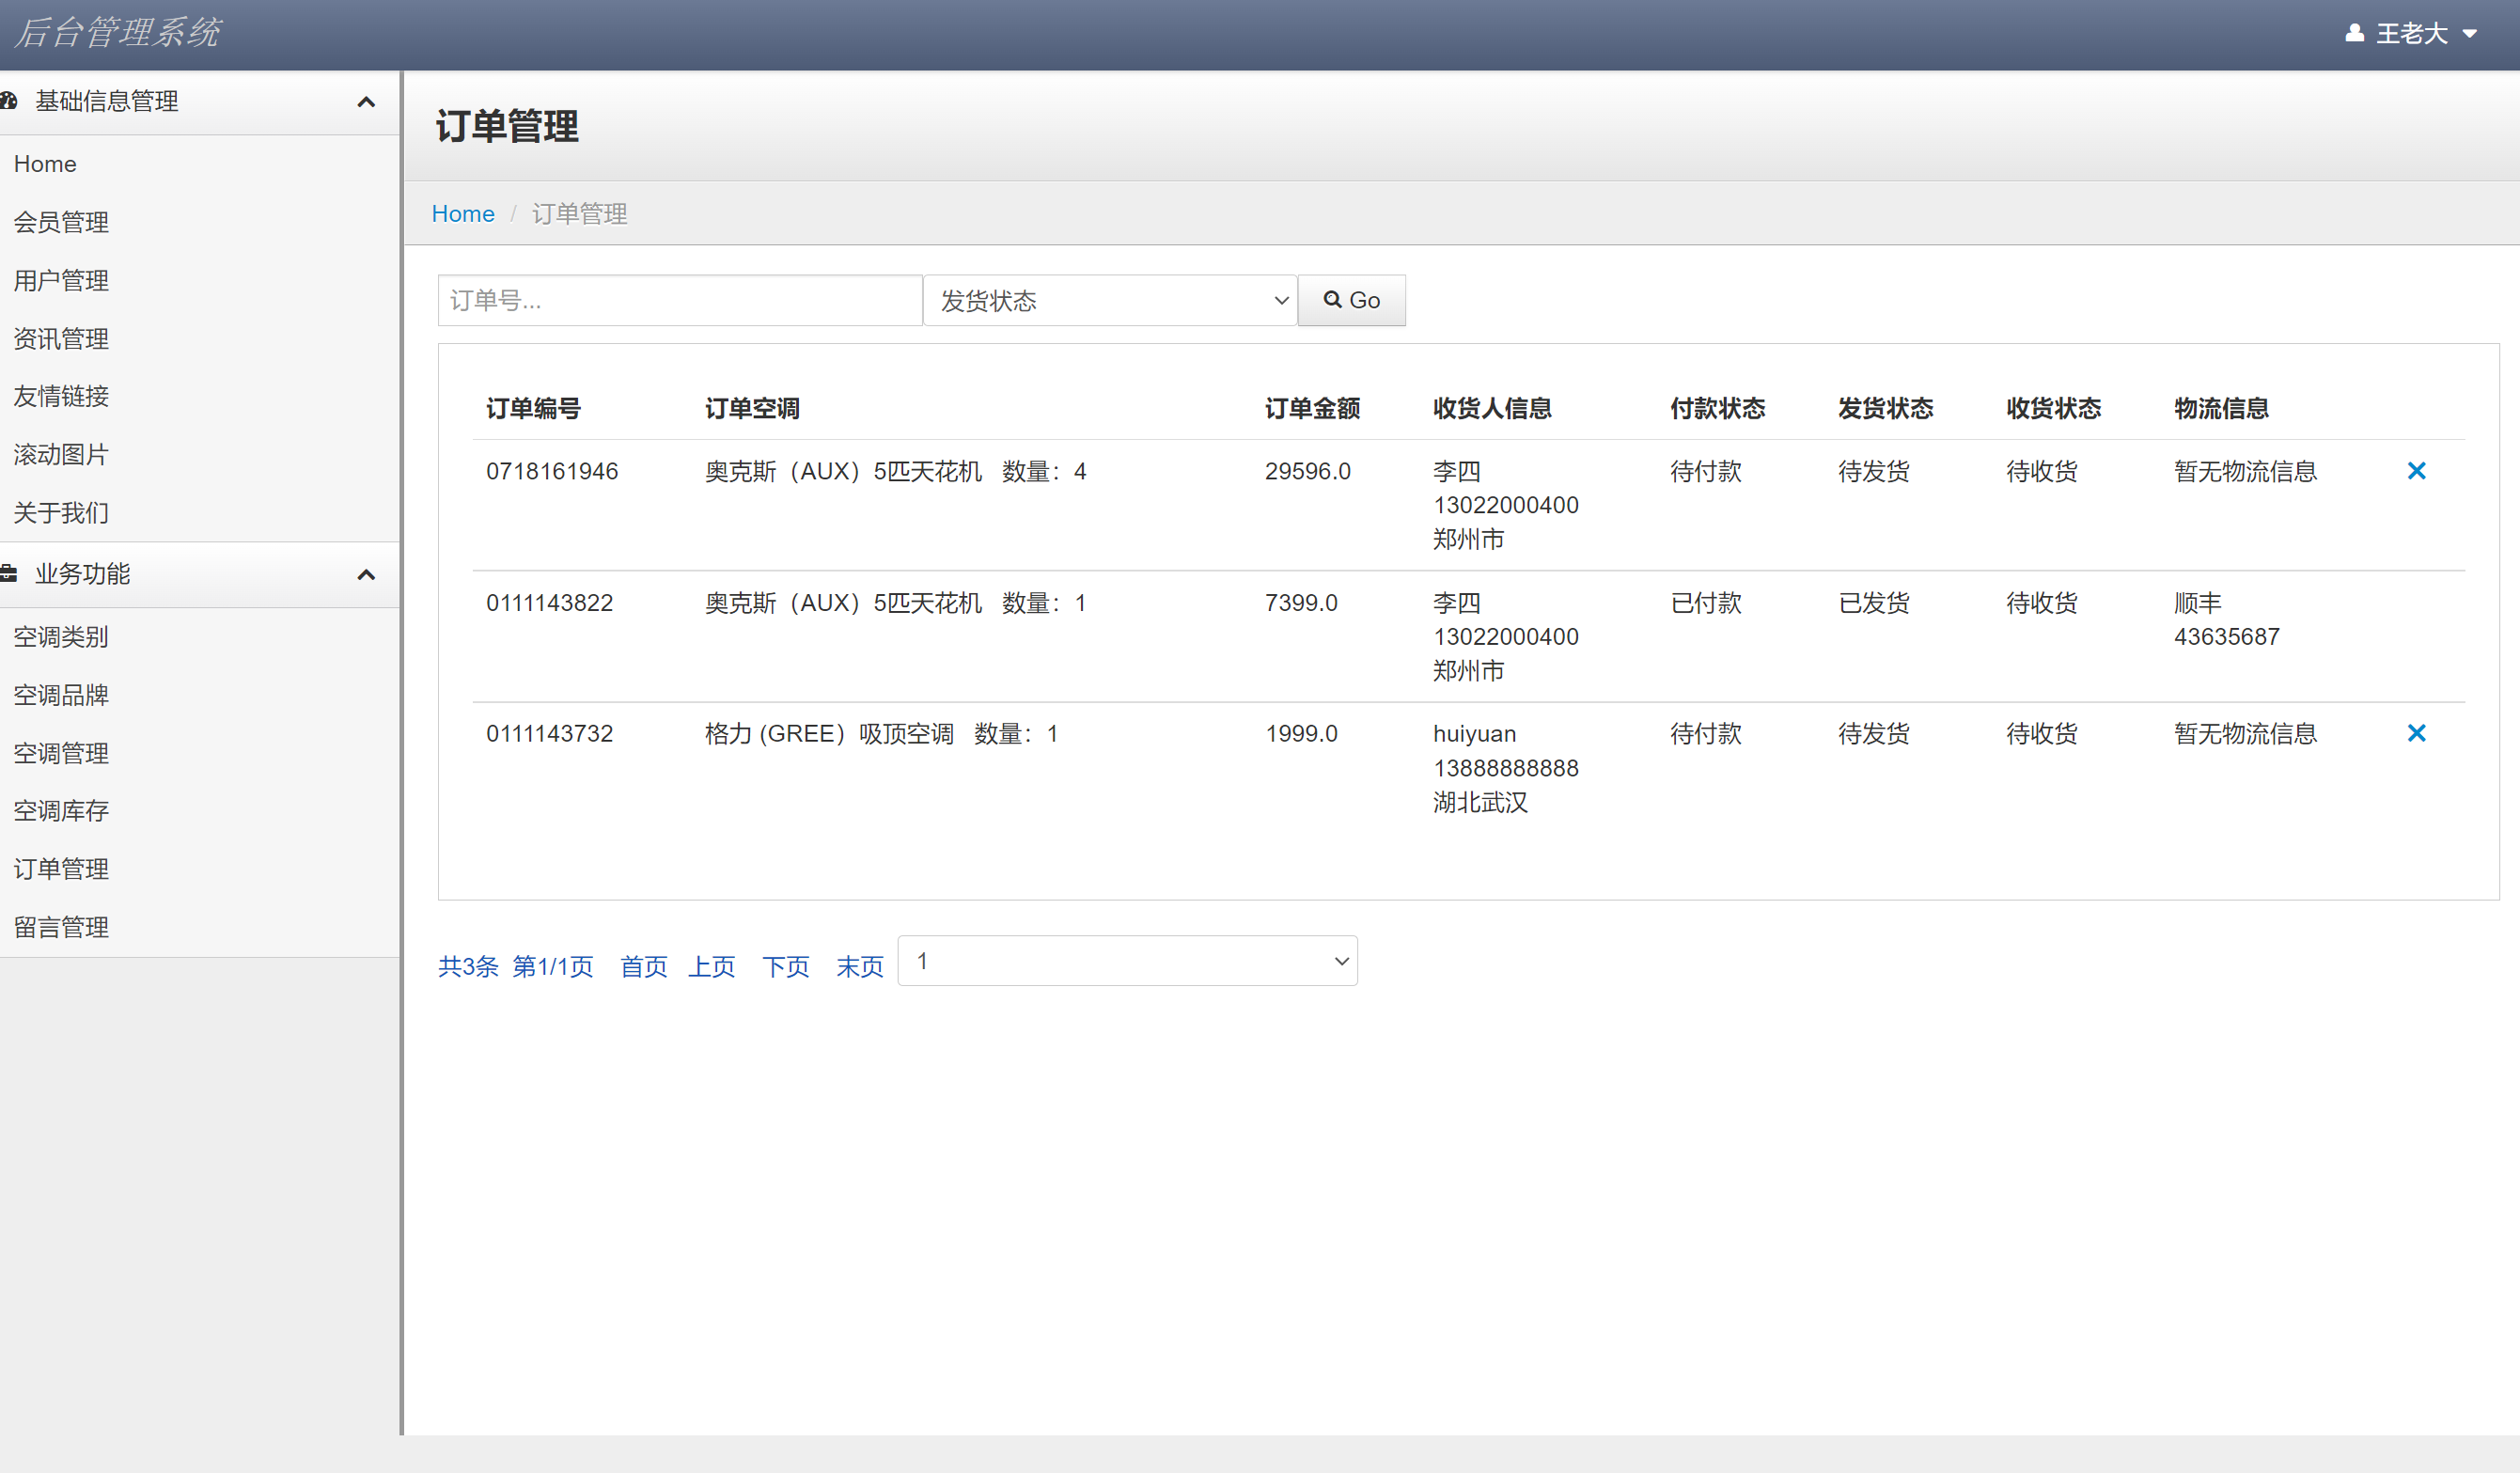Select 空调品牌 in the sidebar
This screenshot has height=1473, width=2520.
coord(61,695)
